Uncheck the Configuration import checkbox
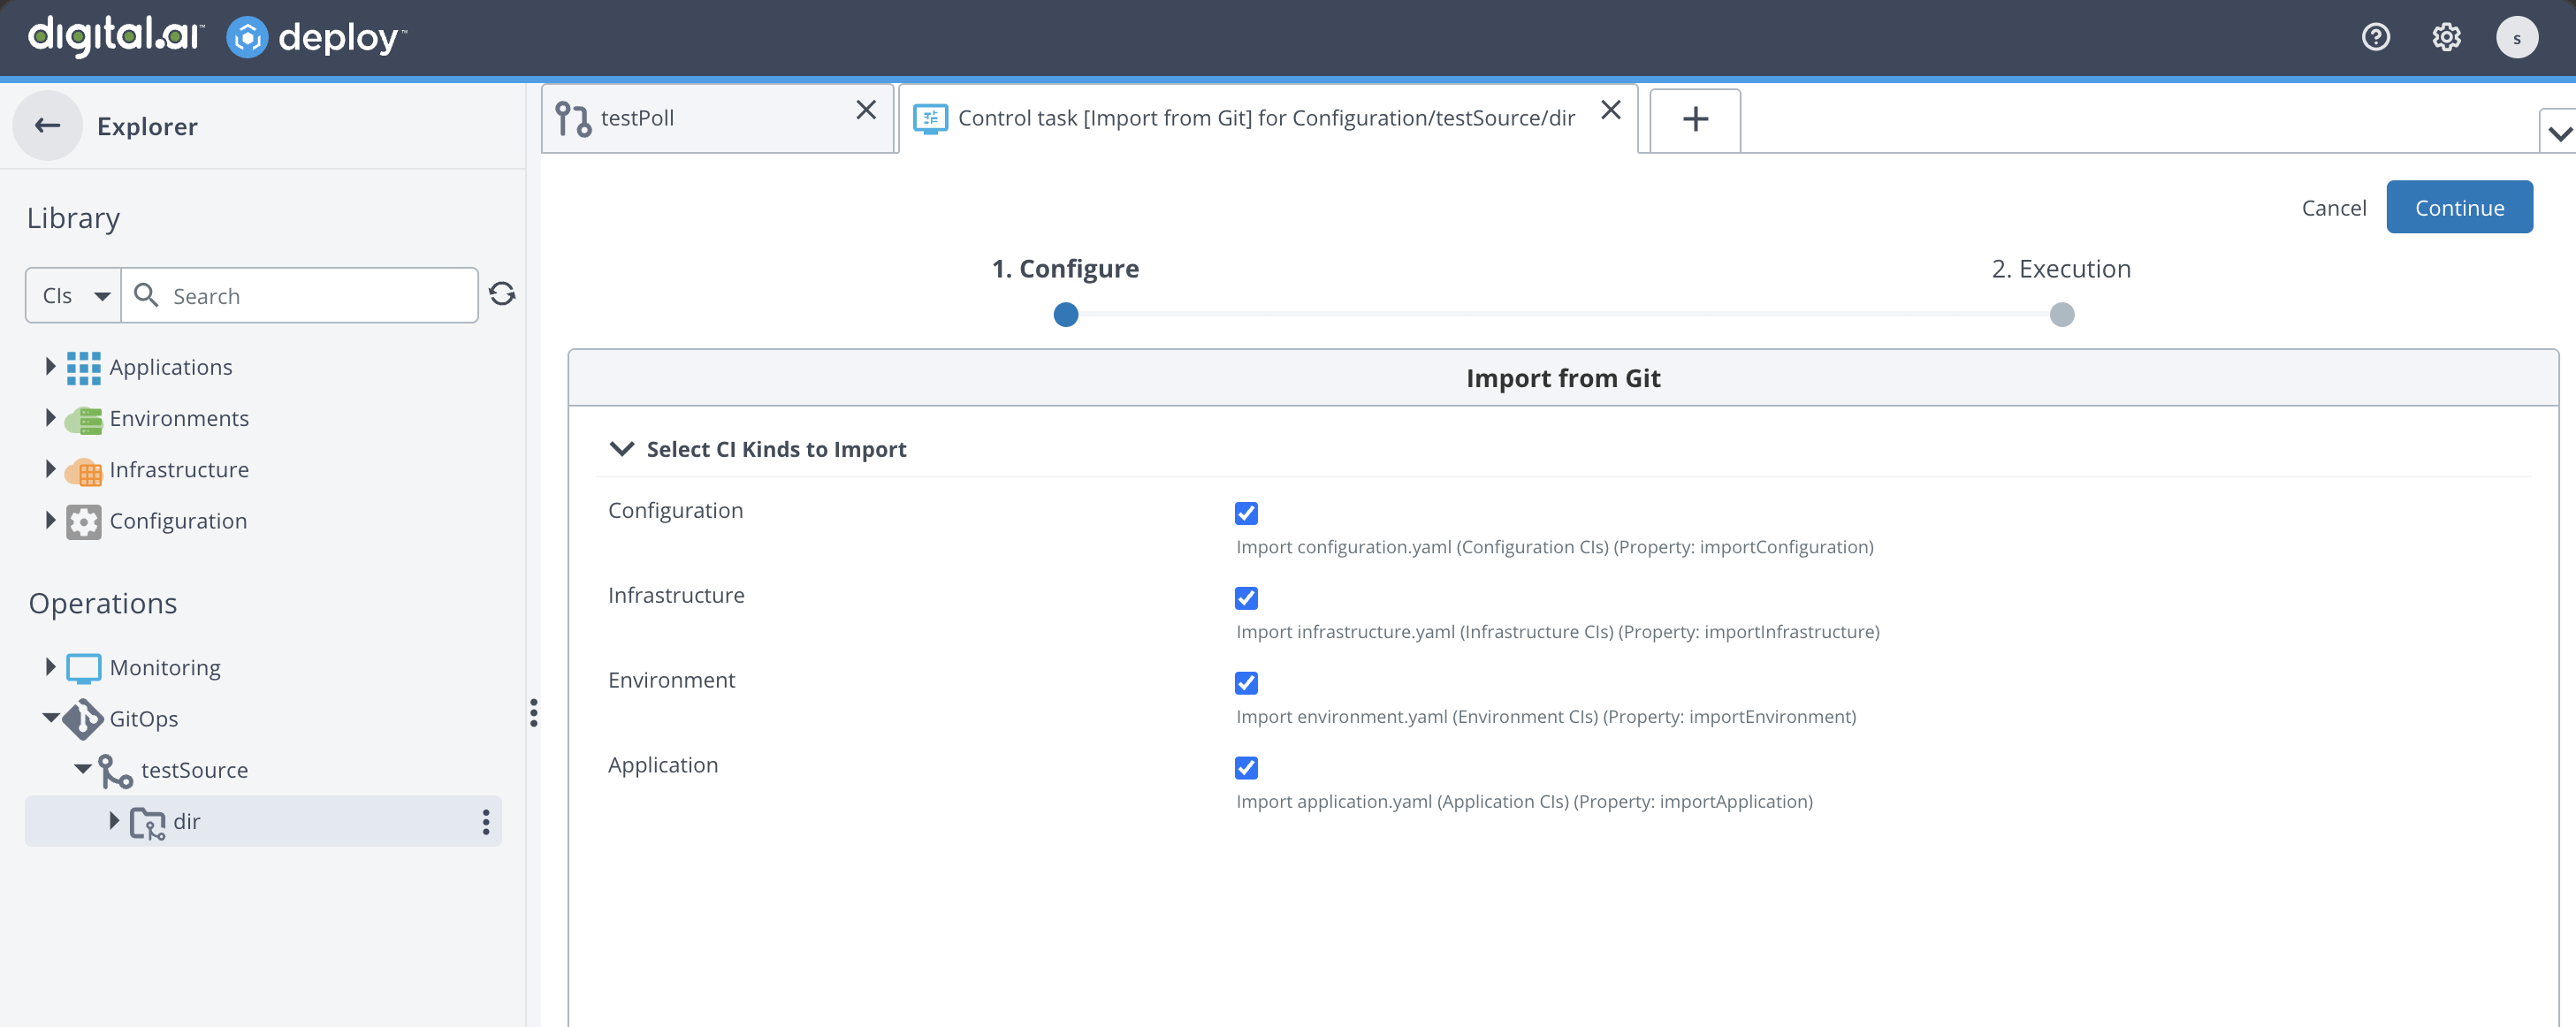The width and height of the screenshot is (2576, 1027). tap(1246, 513)
